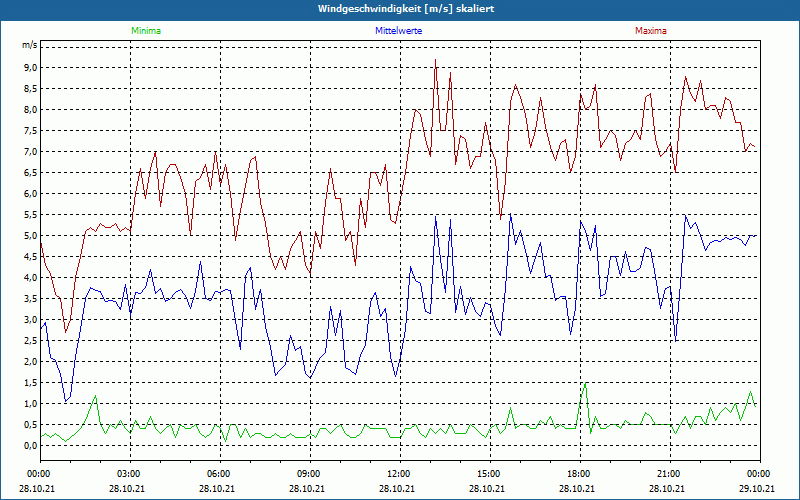
Task: Click the 21:00 time label
Action: pyautogui.click(x=670, y=474)
